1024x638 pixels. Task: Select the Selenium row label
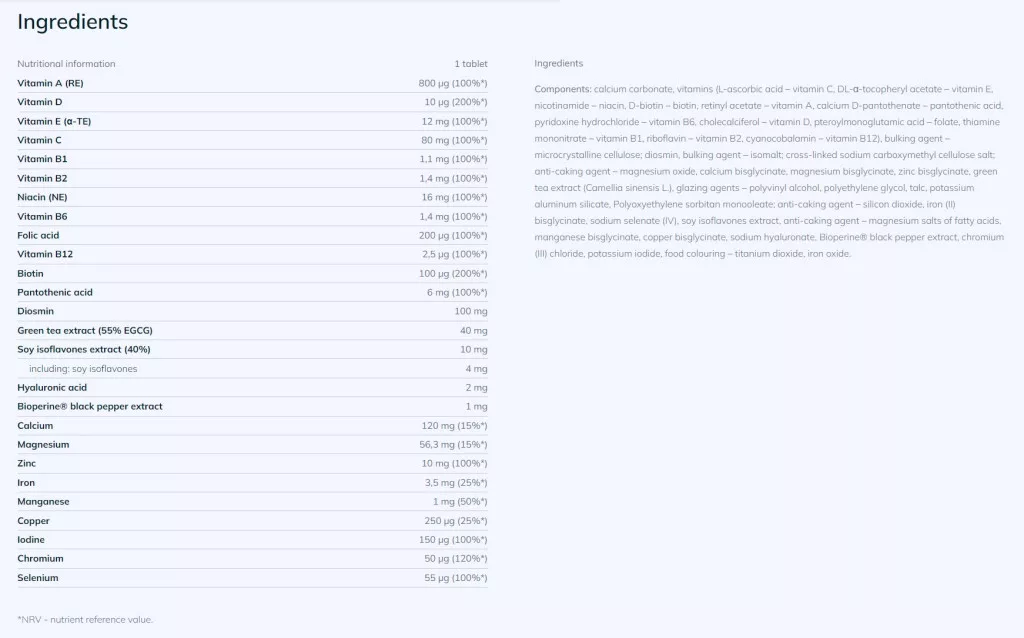(x=38, y=578)
